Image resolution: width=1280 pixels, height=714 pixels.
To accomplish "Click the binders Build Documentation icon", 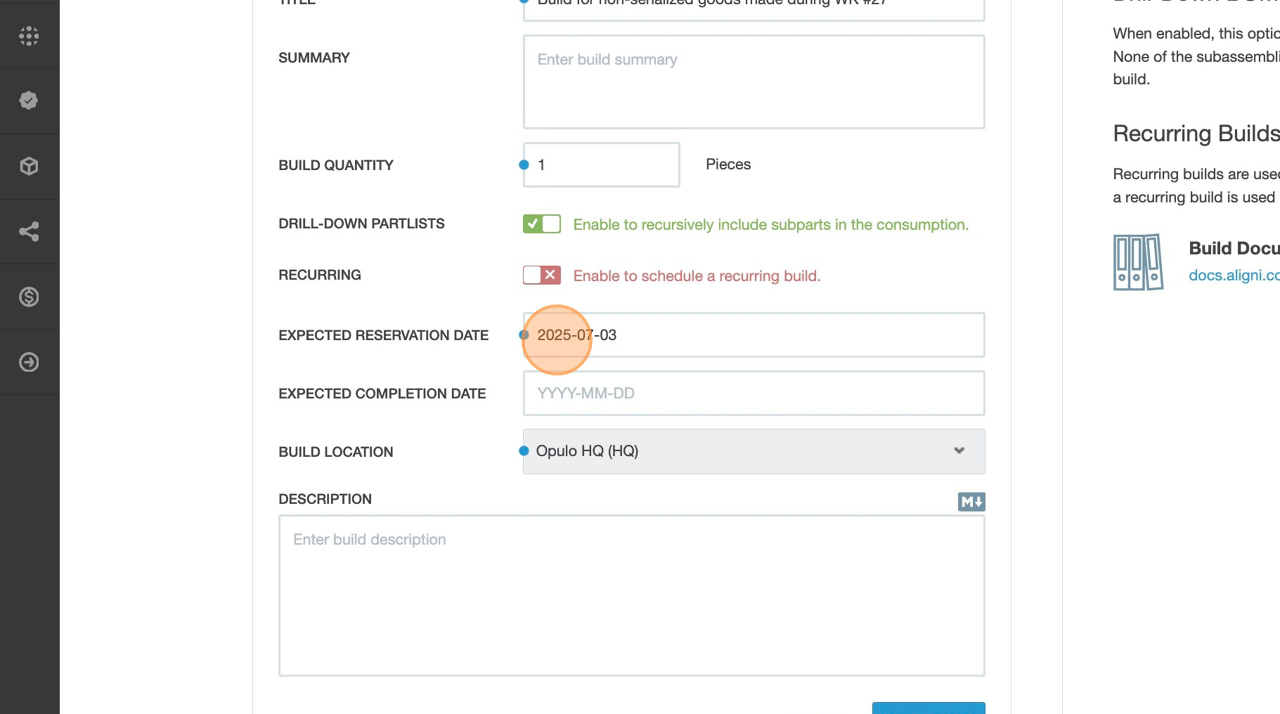I will pyautogui.click(x=1138, y=262).
